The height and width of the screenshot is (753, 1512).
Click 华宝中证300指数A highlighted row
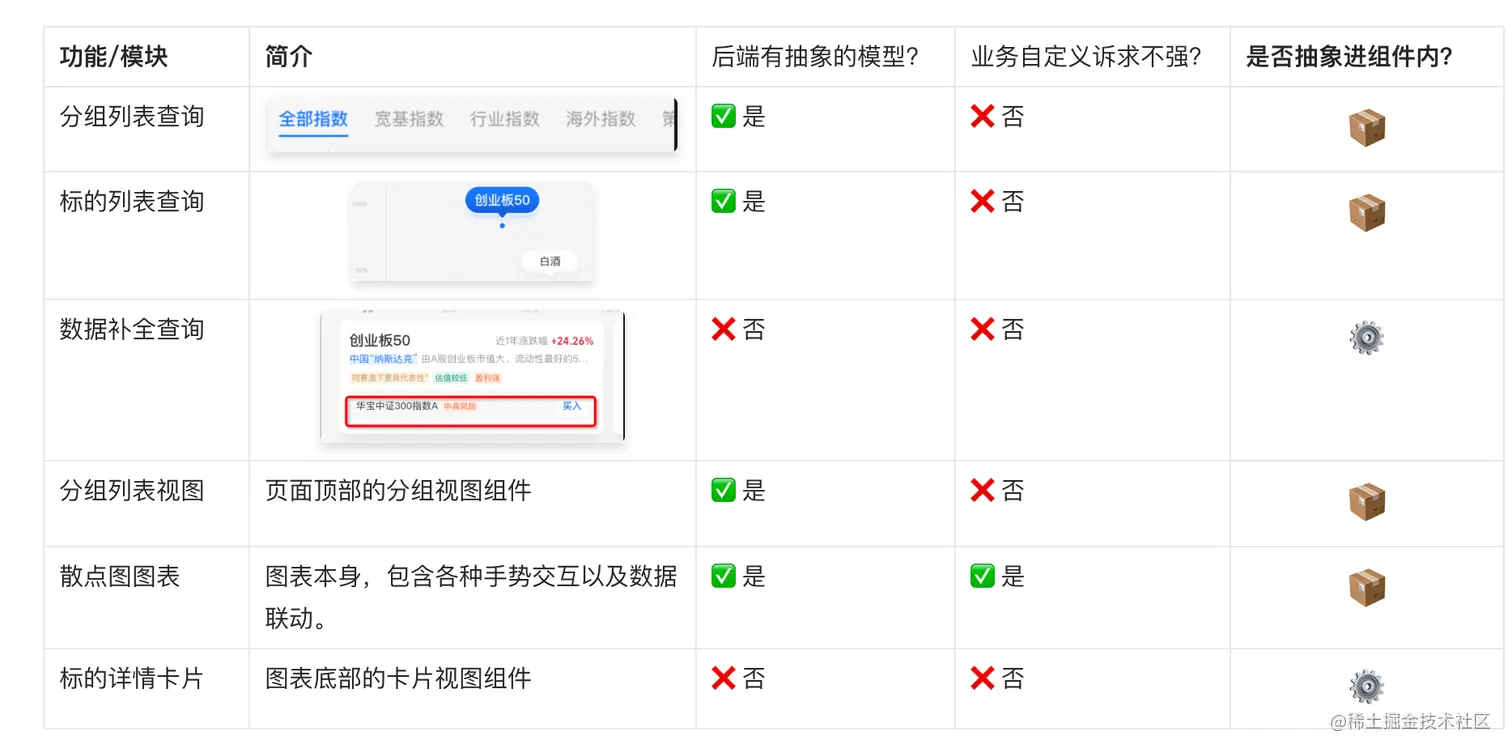click(470, 411)
